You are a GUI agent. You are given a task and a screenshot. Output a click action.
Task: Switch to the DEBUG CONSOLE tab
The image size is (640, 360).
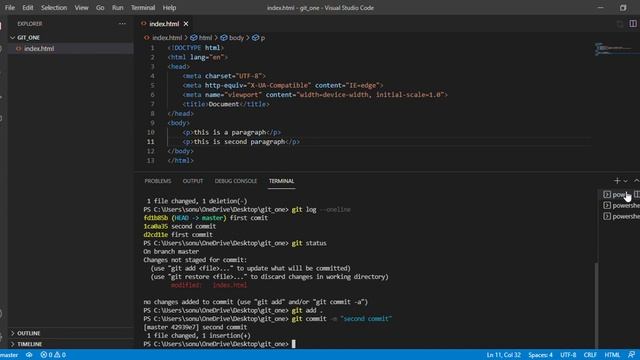click(236, 181)
